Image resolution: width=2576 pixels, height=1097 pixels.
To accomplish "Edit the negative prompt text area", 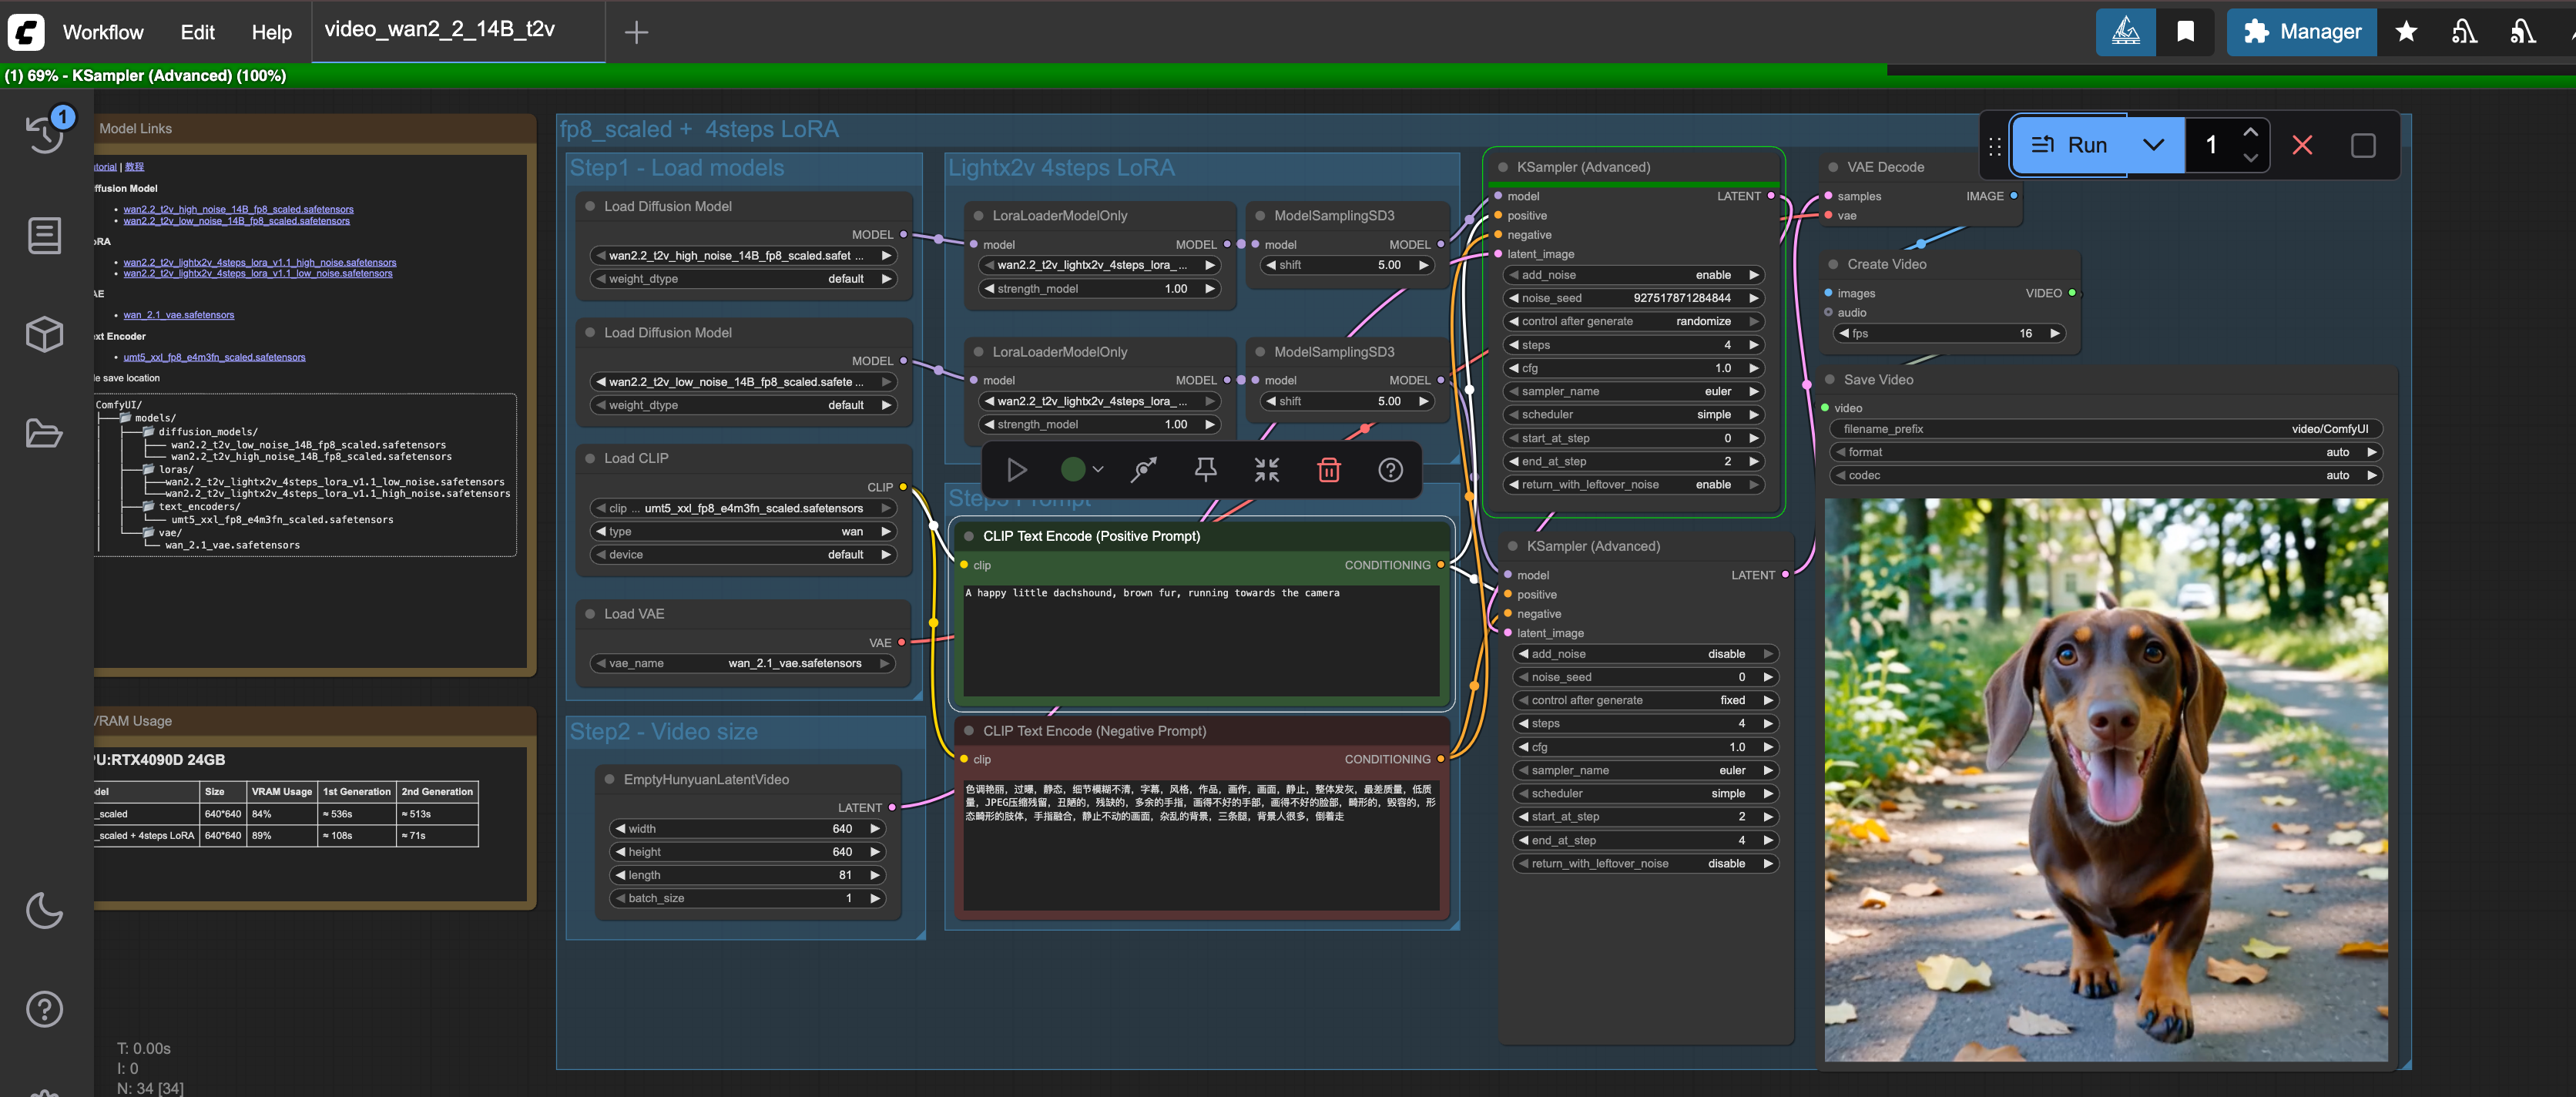I will pyautogui.click(x=1201, y=845).
